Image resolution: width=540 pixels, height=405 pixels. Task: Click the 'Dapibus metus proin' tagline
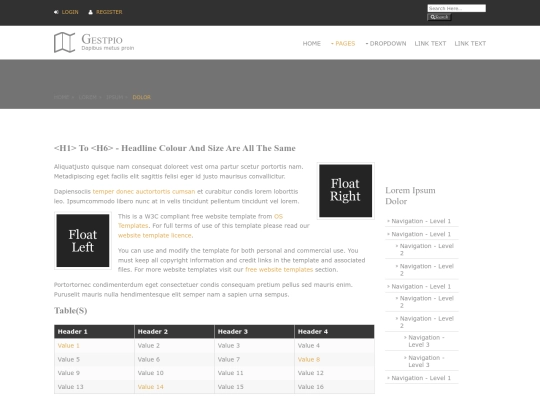click(x=108, y=48)
